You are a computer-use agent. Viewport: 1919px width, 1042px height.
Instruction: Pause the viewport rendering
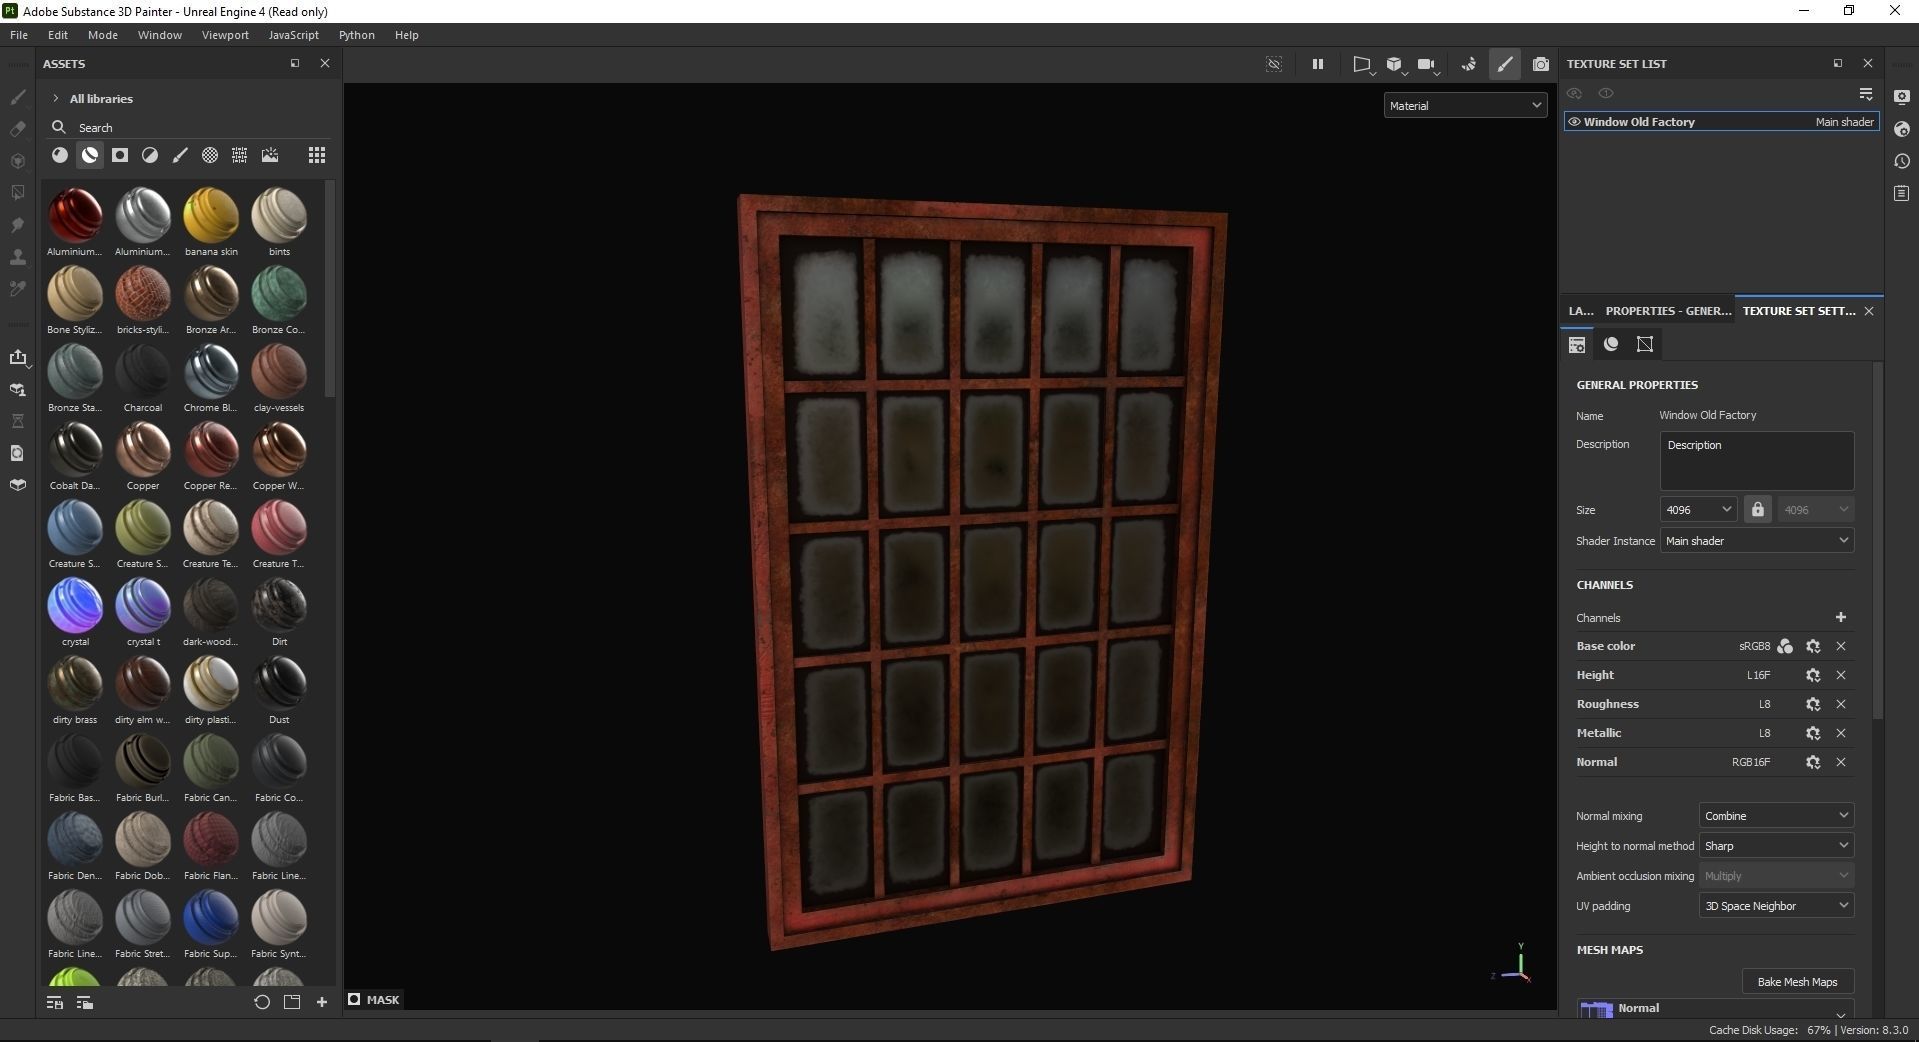click(1318, 64)
